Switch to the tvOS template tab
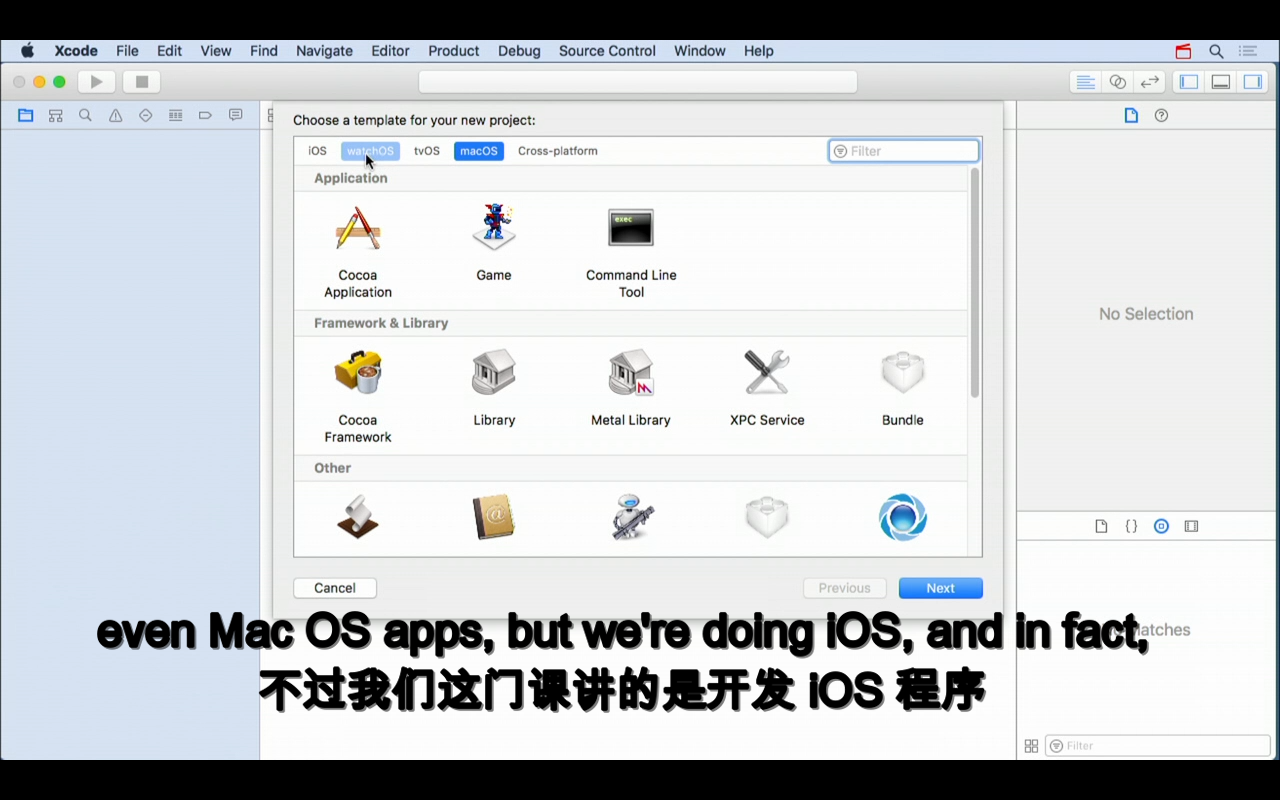 point(427,151)
